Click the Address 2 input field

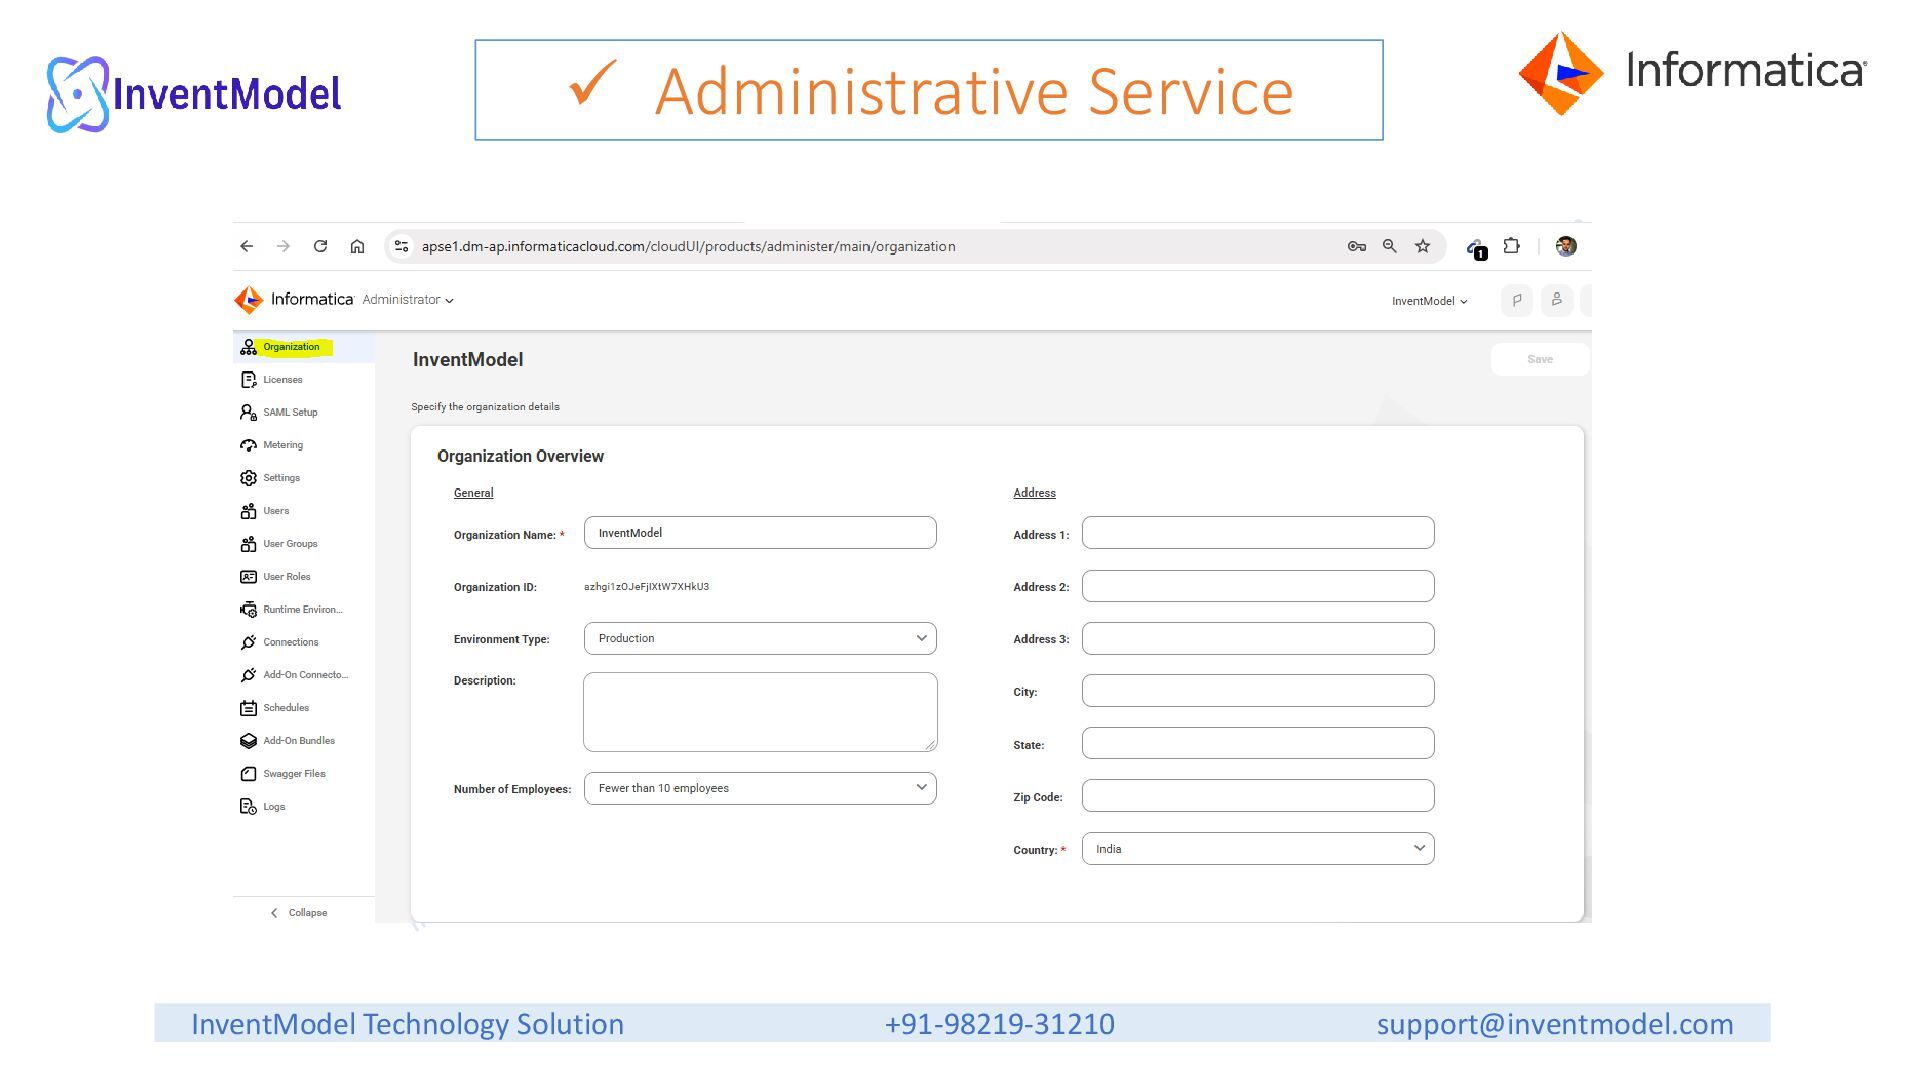point(1258,586)
